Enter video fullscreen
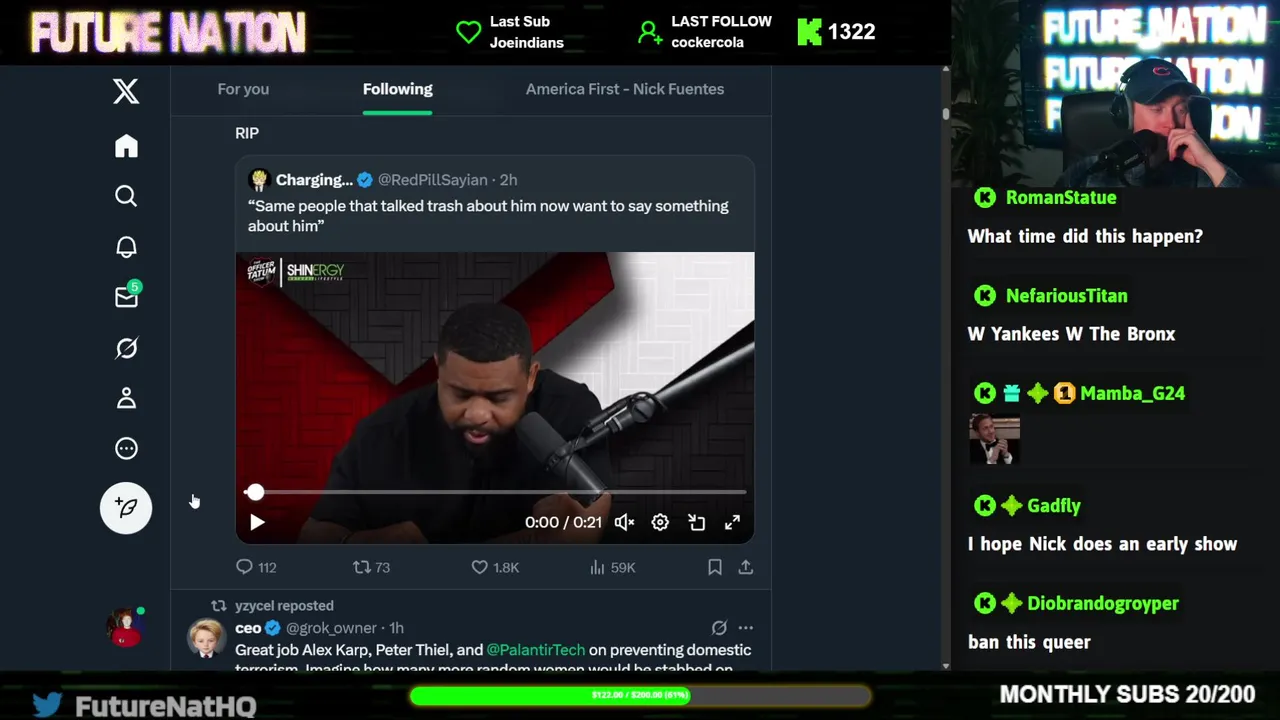The height and width of the screenshot is (720, 1280). [x=733, y=522]
